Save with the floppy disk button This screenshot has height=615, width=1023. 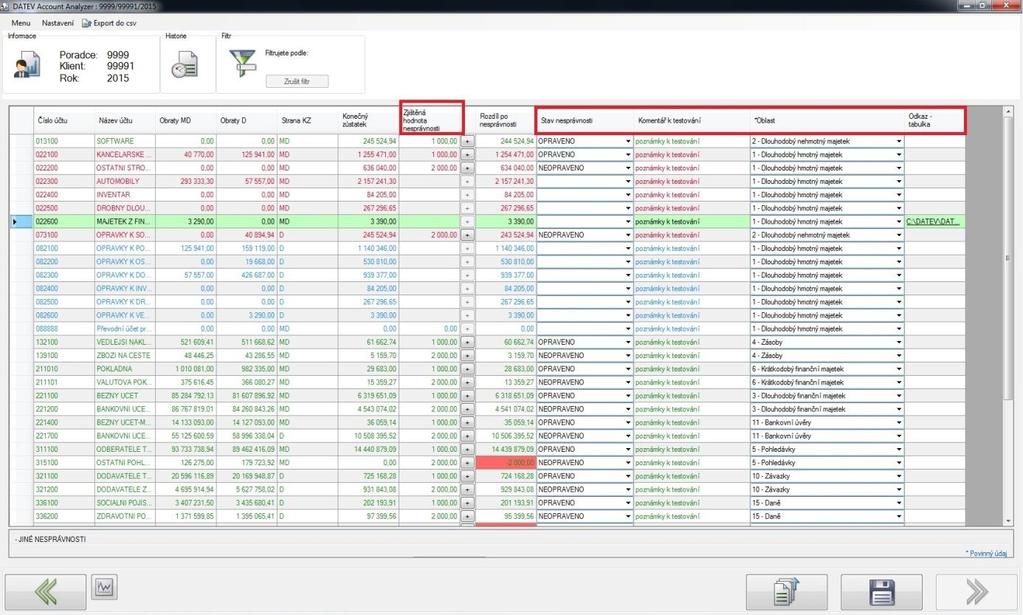(x=881, y=592)
